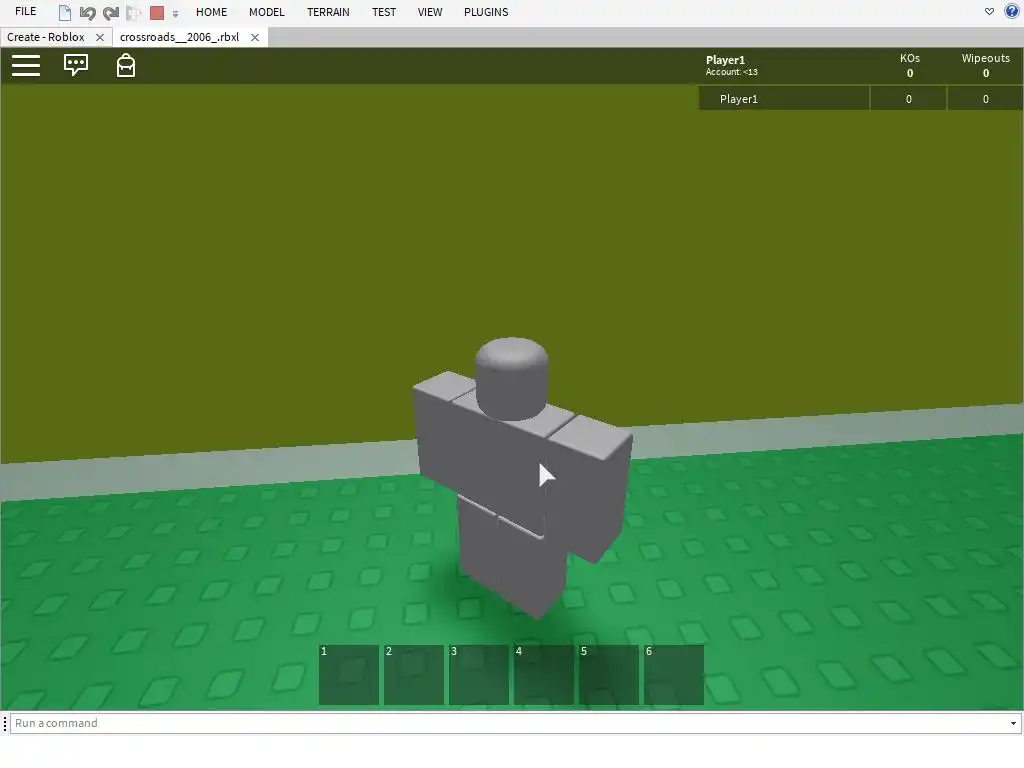Select hotbar slot 5
Screen dimensions: 1024x768
point(609,675)
